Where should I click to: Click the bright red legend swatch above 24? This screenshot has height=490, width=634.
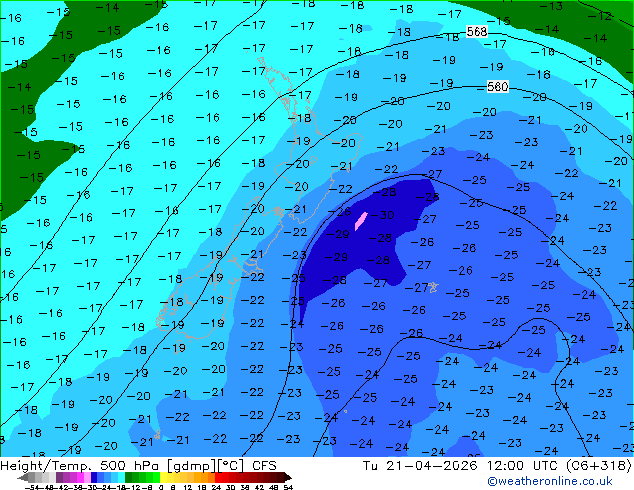(219, 477)
